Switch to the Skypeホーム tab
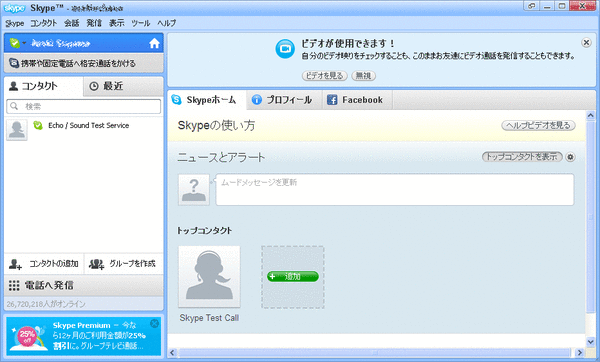This screenshot has height=362, width=600. 207,100
